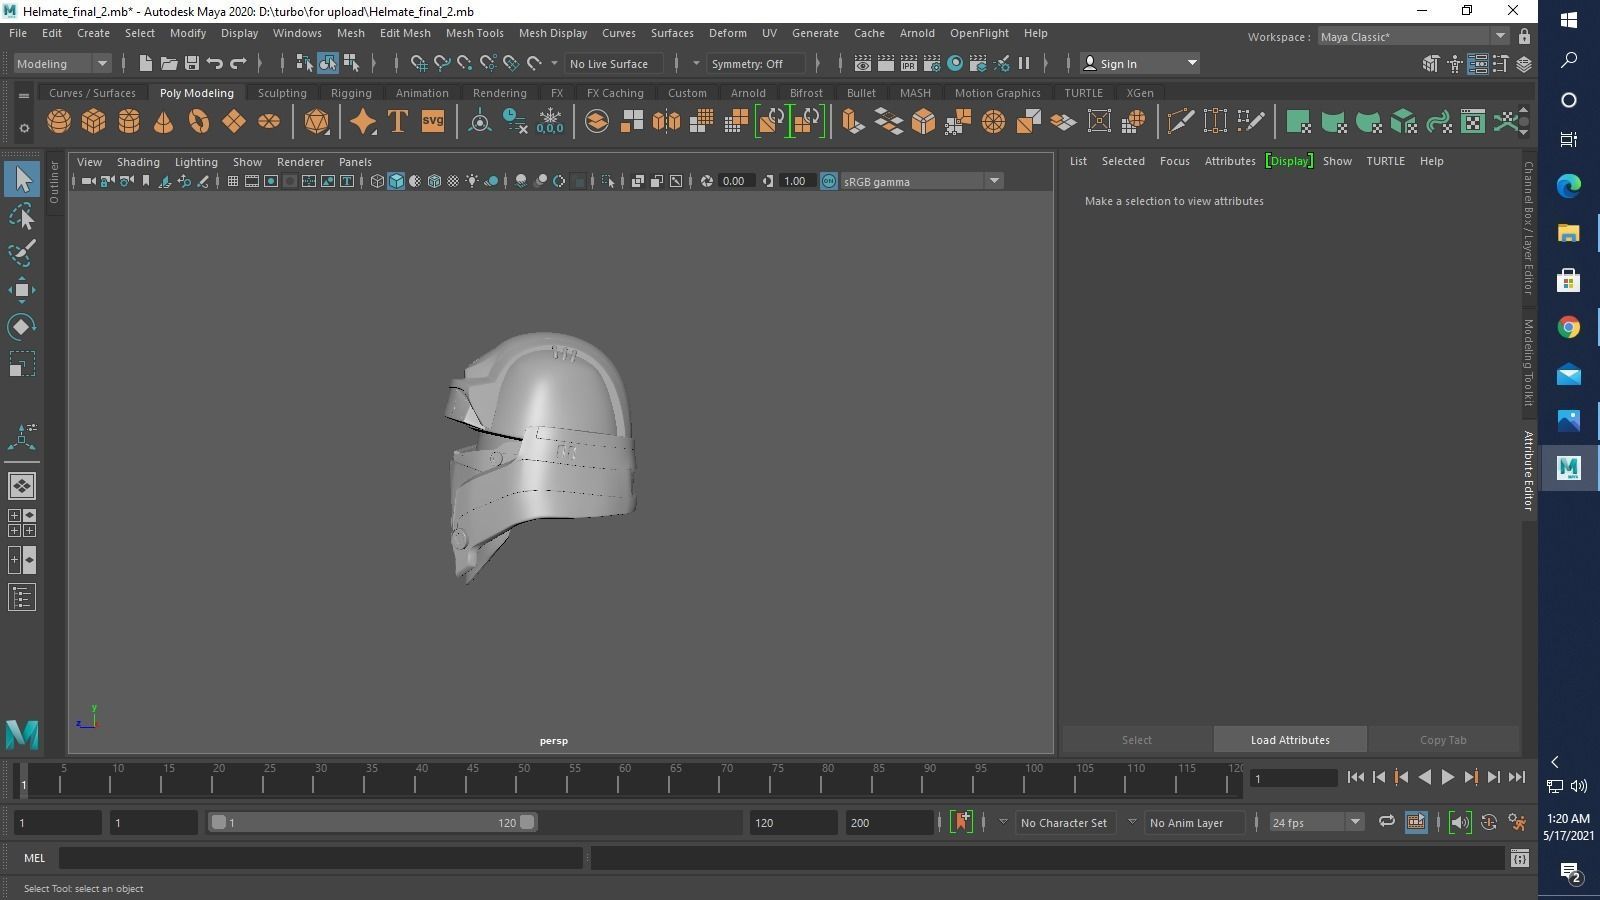
Task: Activate the Select tool in toolbox
Action: point(22,180)
